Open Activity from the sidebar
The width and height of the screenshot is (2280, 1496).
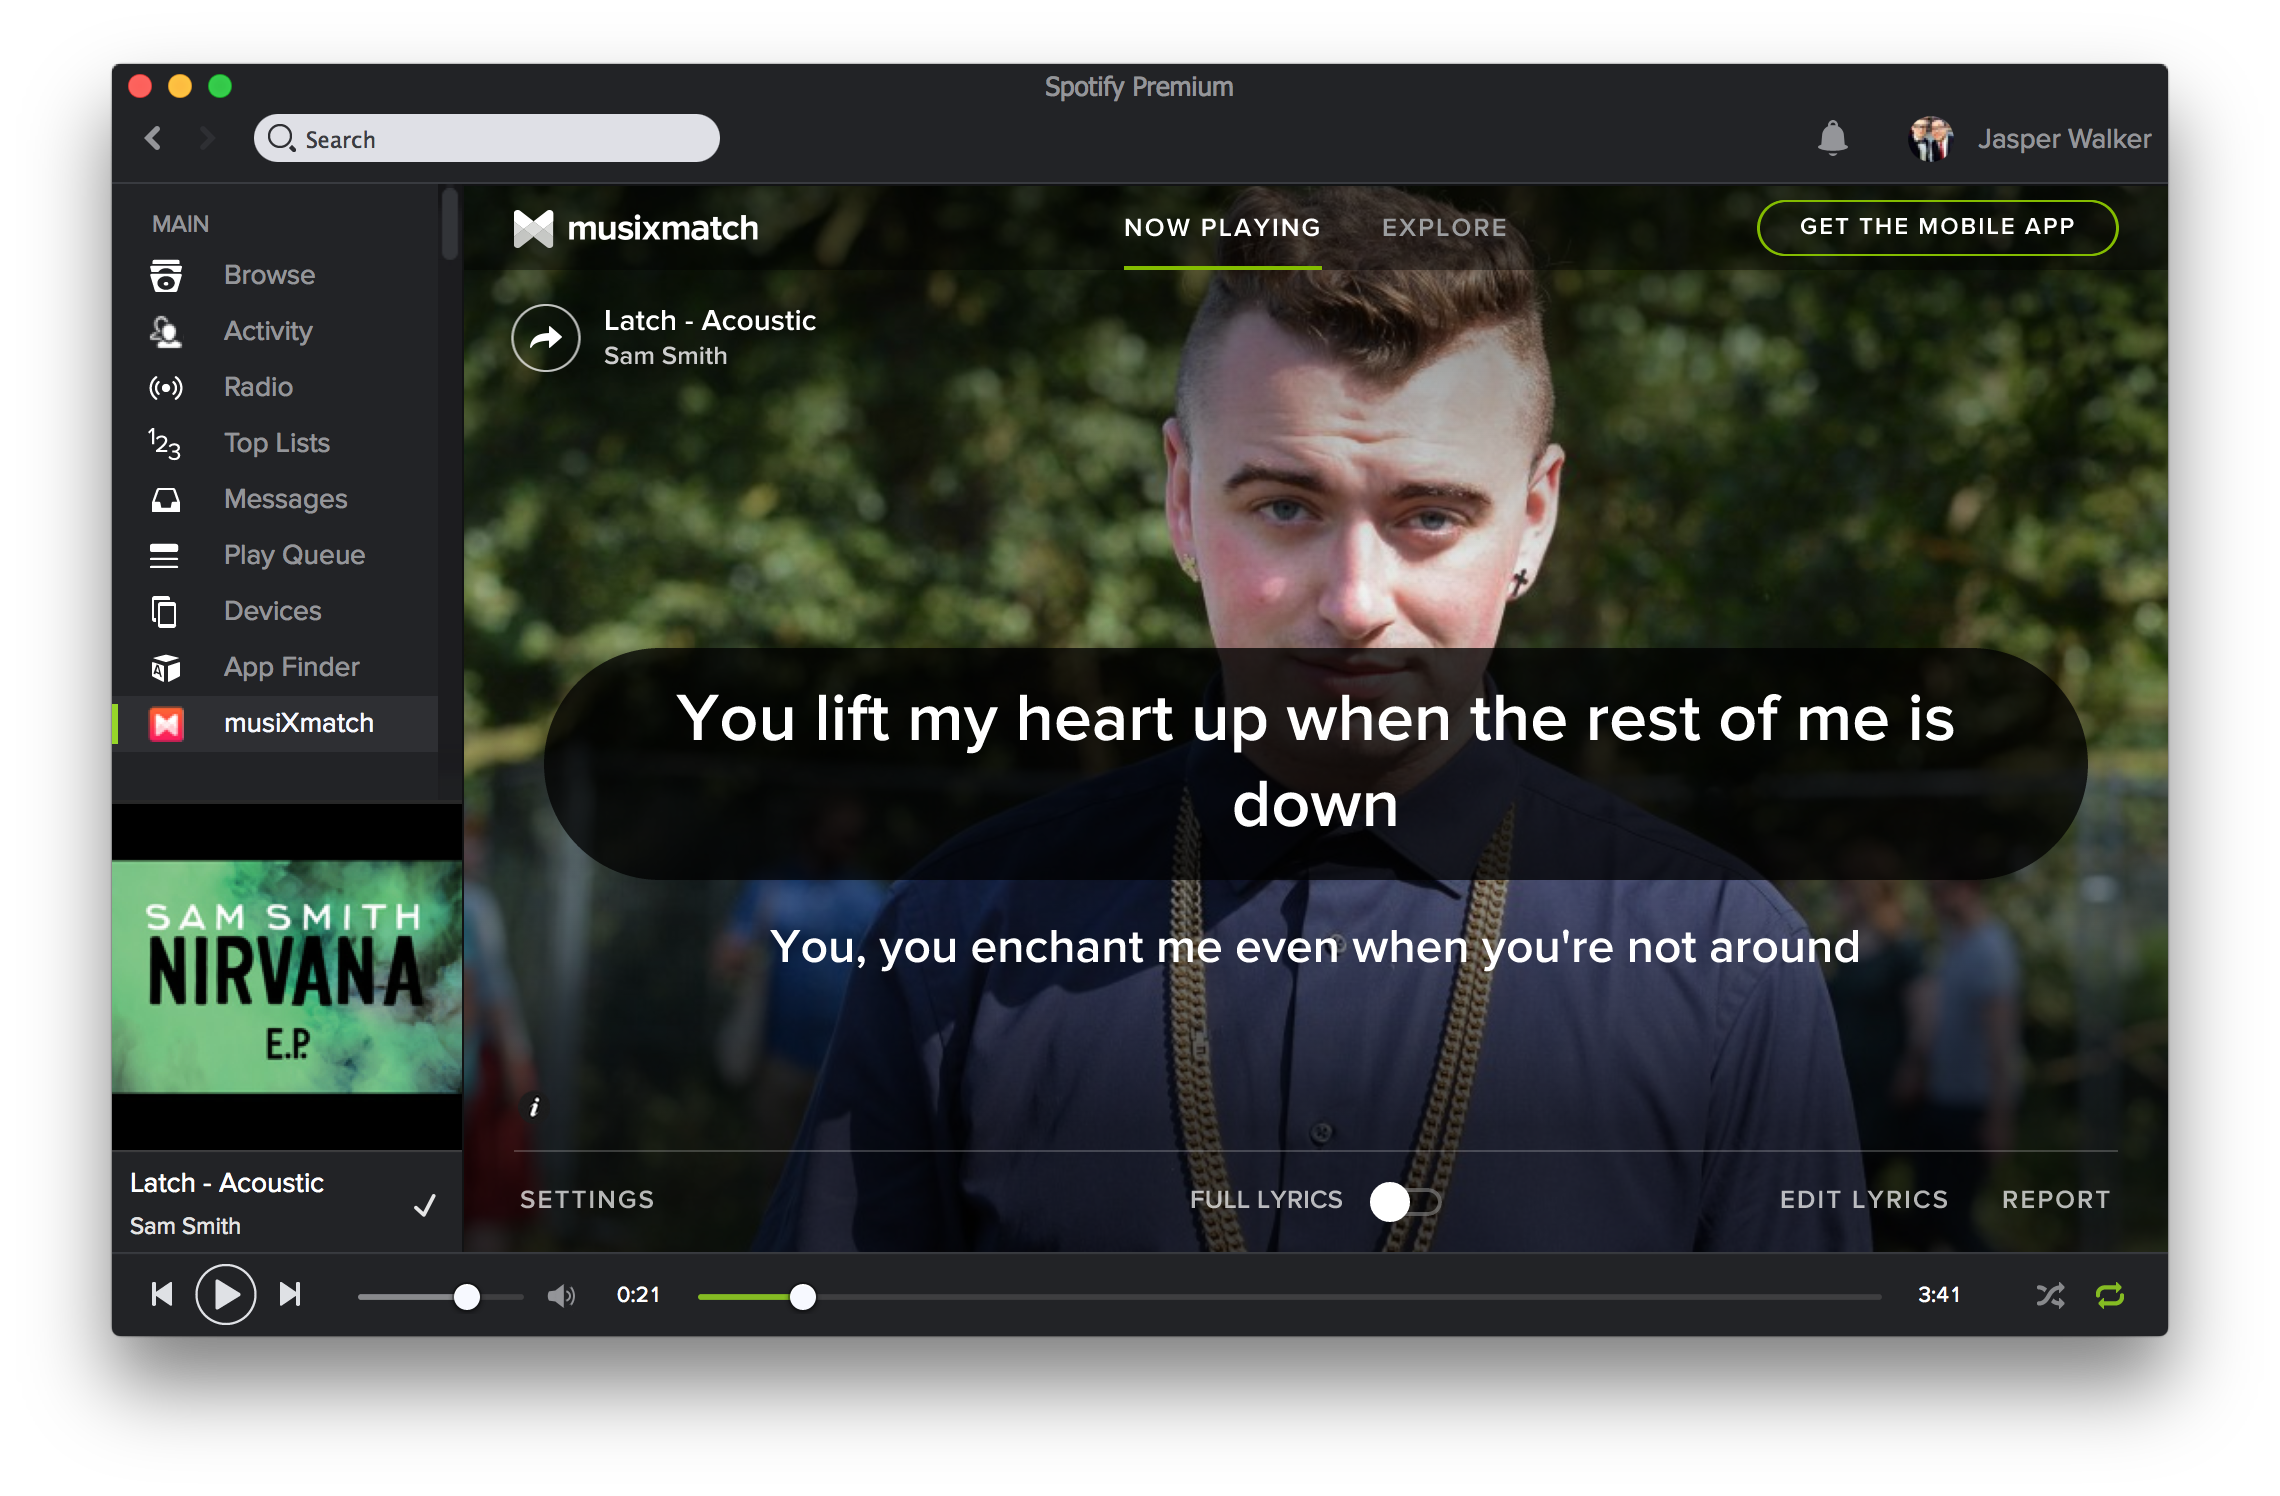tap(268, 331)
